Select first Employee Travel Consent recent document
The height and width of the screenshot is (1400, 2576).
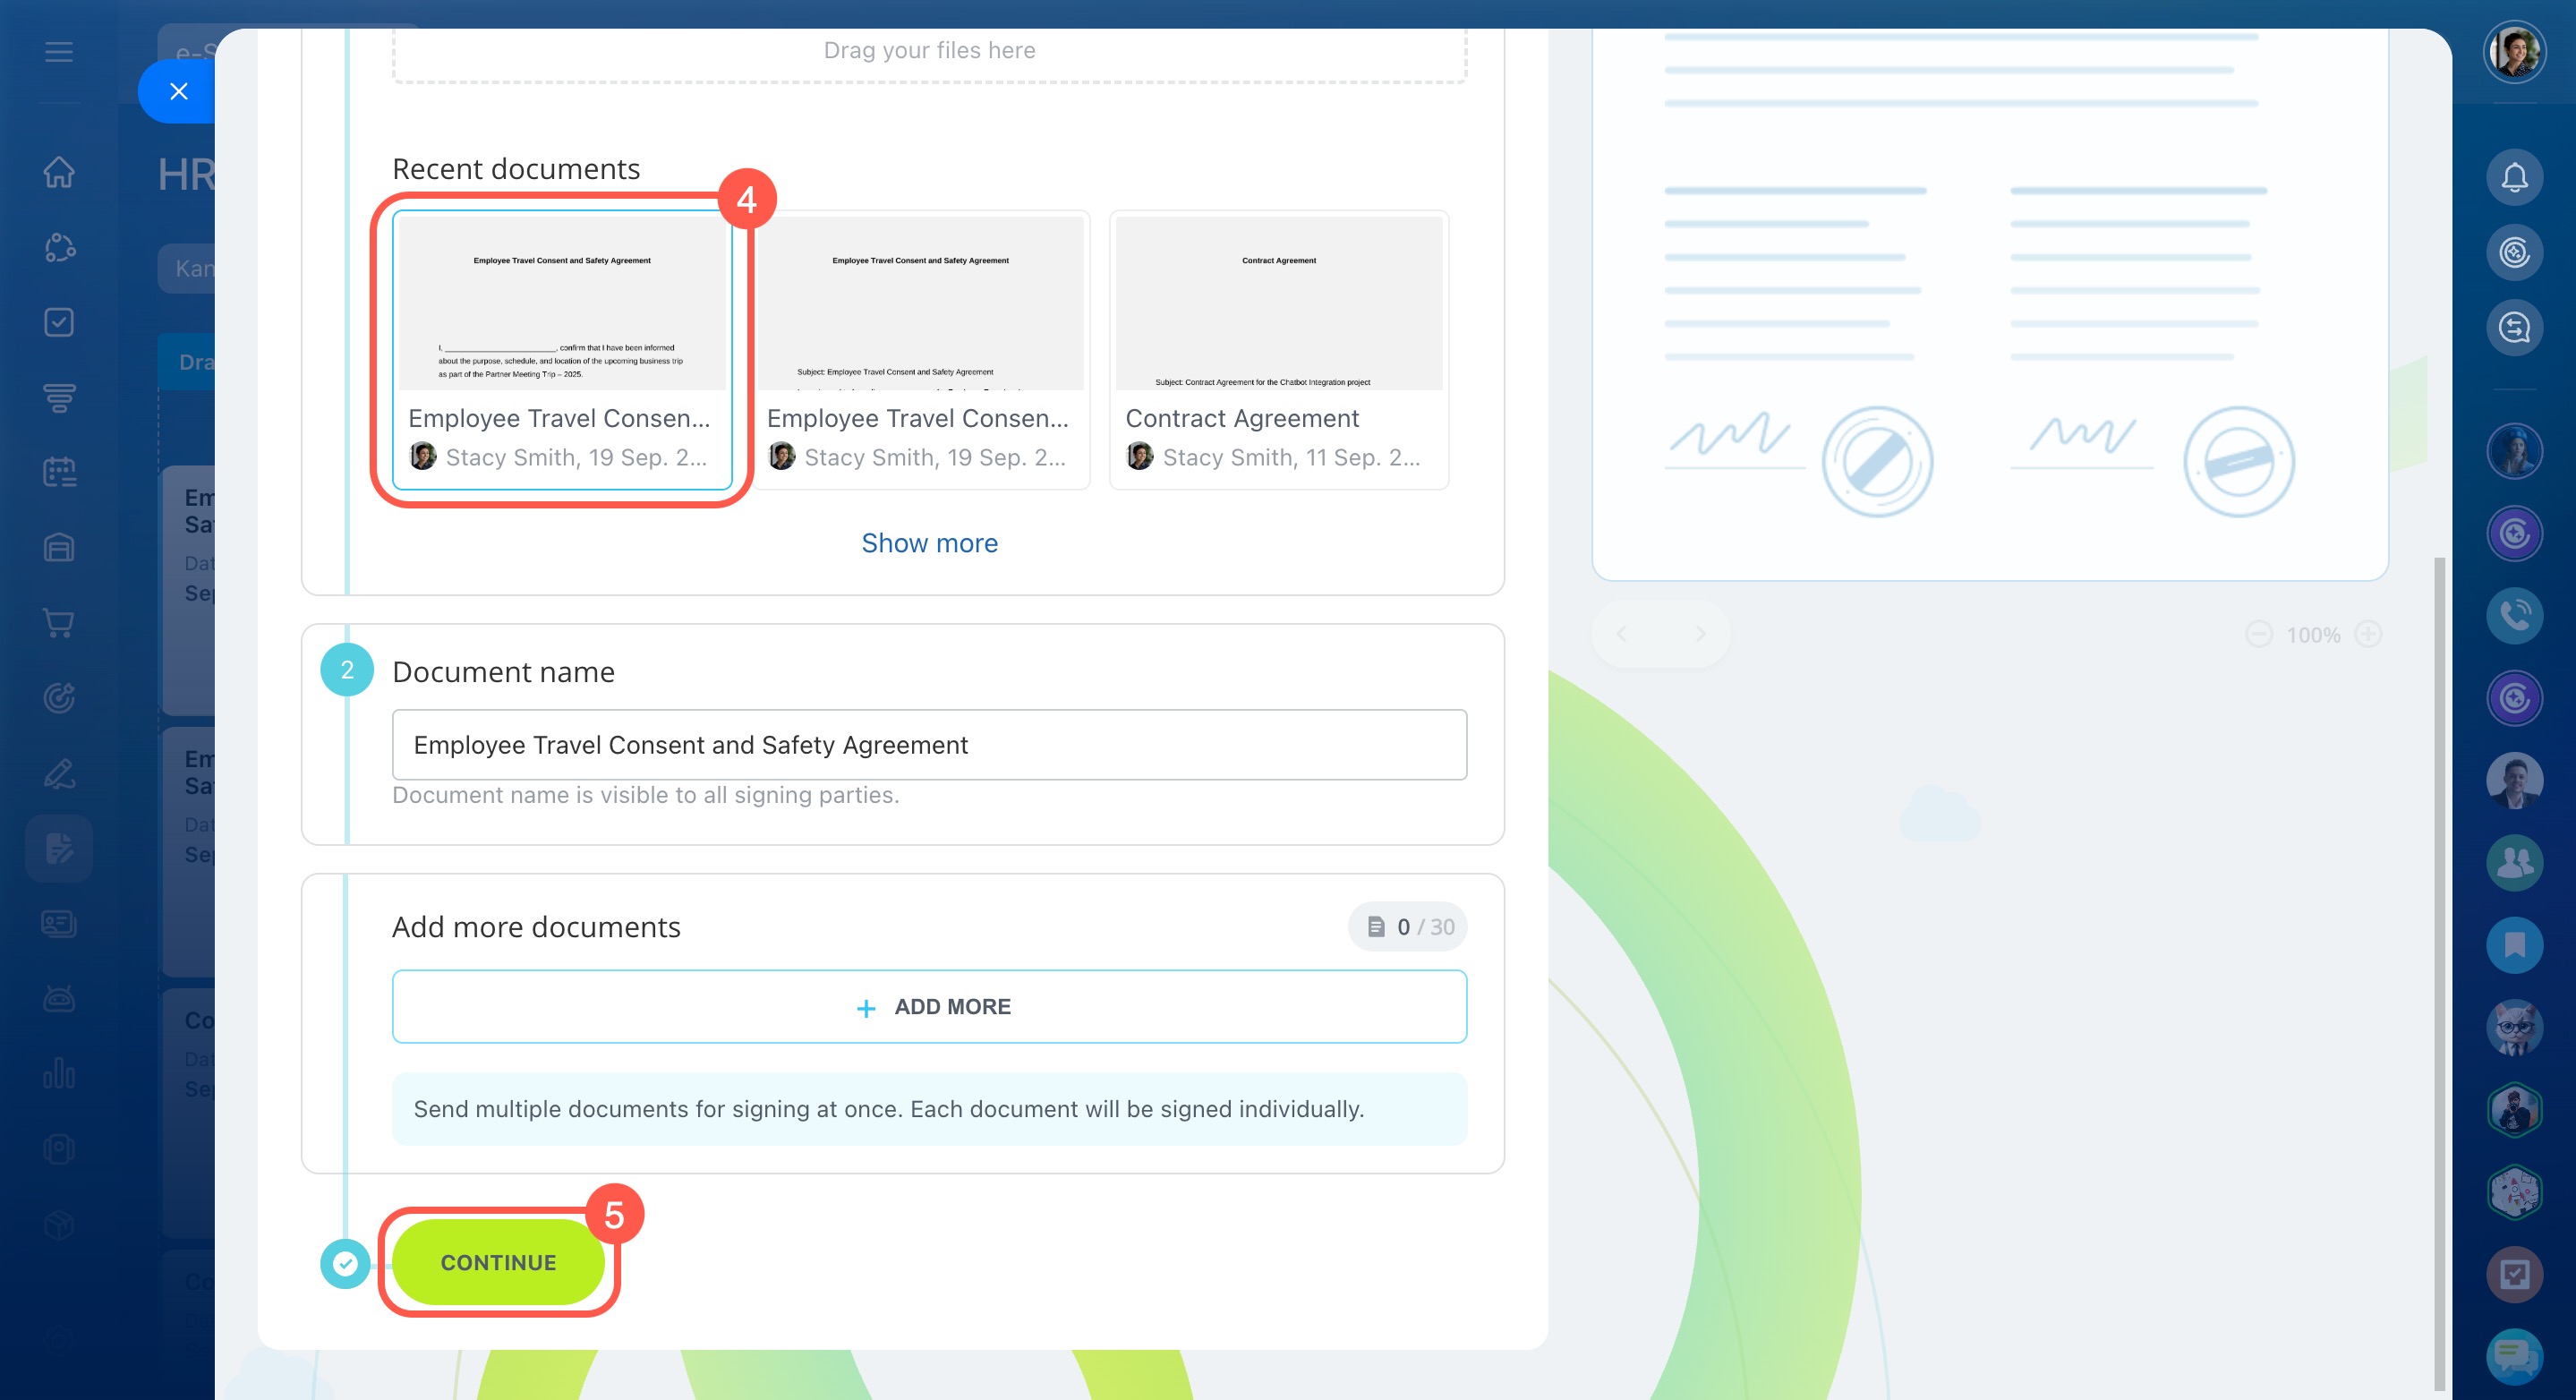pyautogui.click(x=562, y=350)
